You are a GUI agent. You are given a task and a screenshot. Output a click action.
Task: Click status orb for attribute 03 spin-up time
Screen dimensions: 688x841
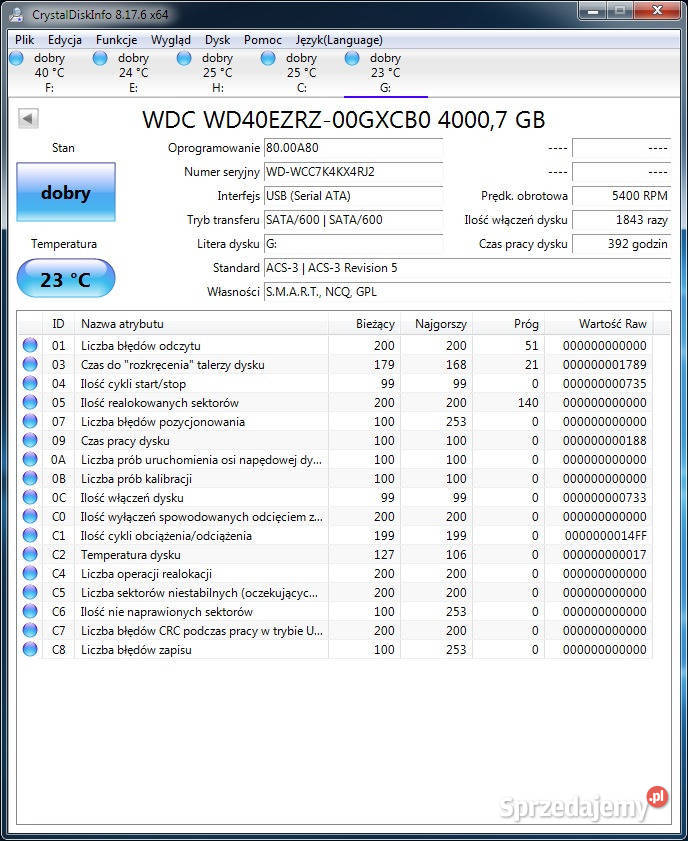pos(30,364)
